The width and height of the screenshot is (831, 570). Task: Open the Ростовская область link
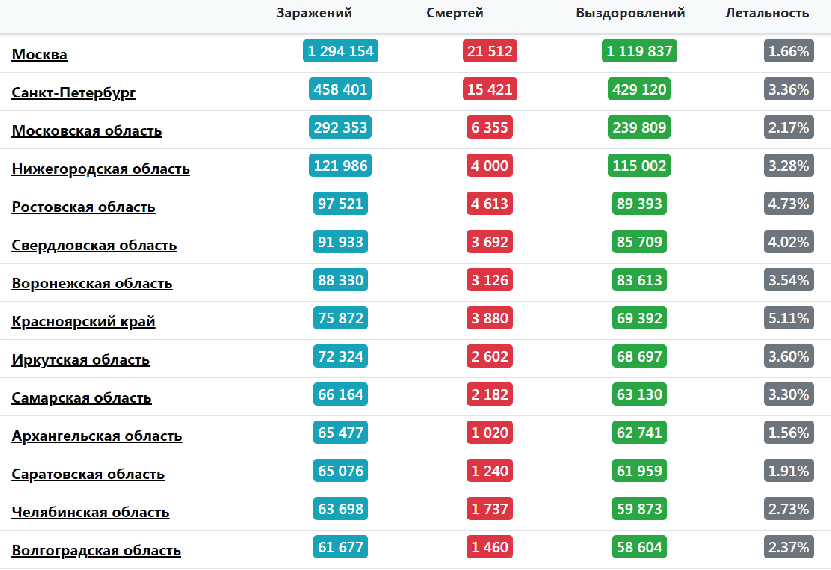[84, 207]
